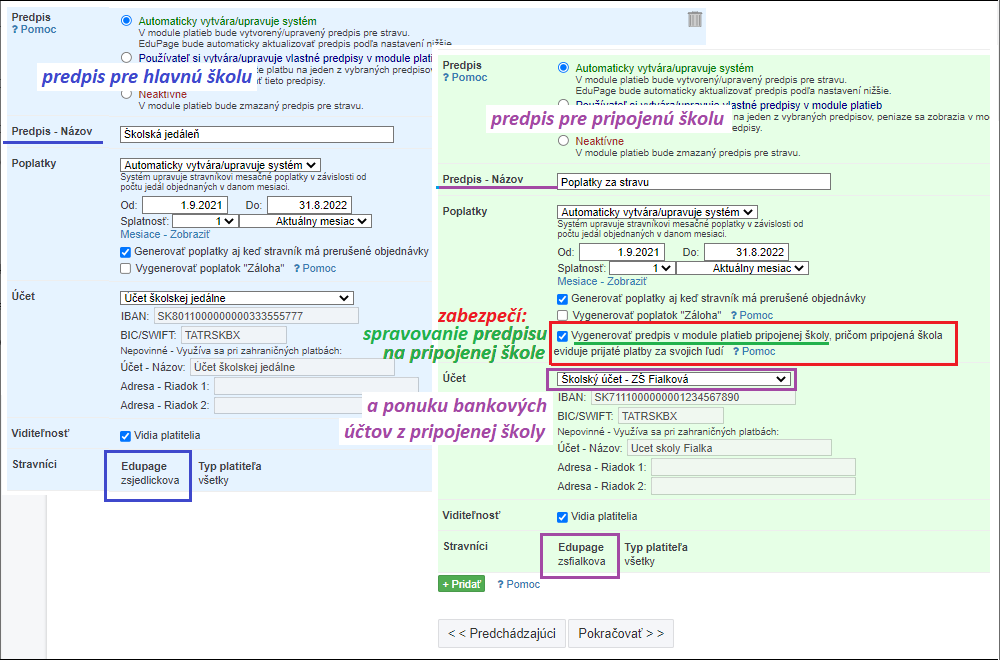The image size is (1000, 660).
Task: Click 'Do' date field in blue panel
Action: (309, 205)
